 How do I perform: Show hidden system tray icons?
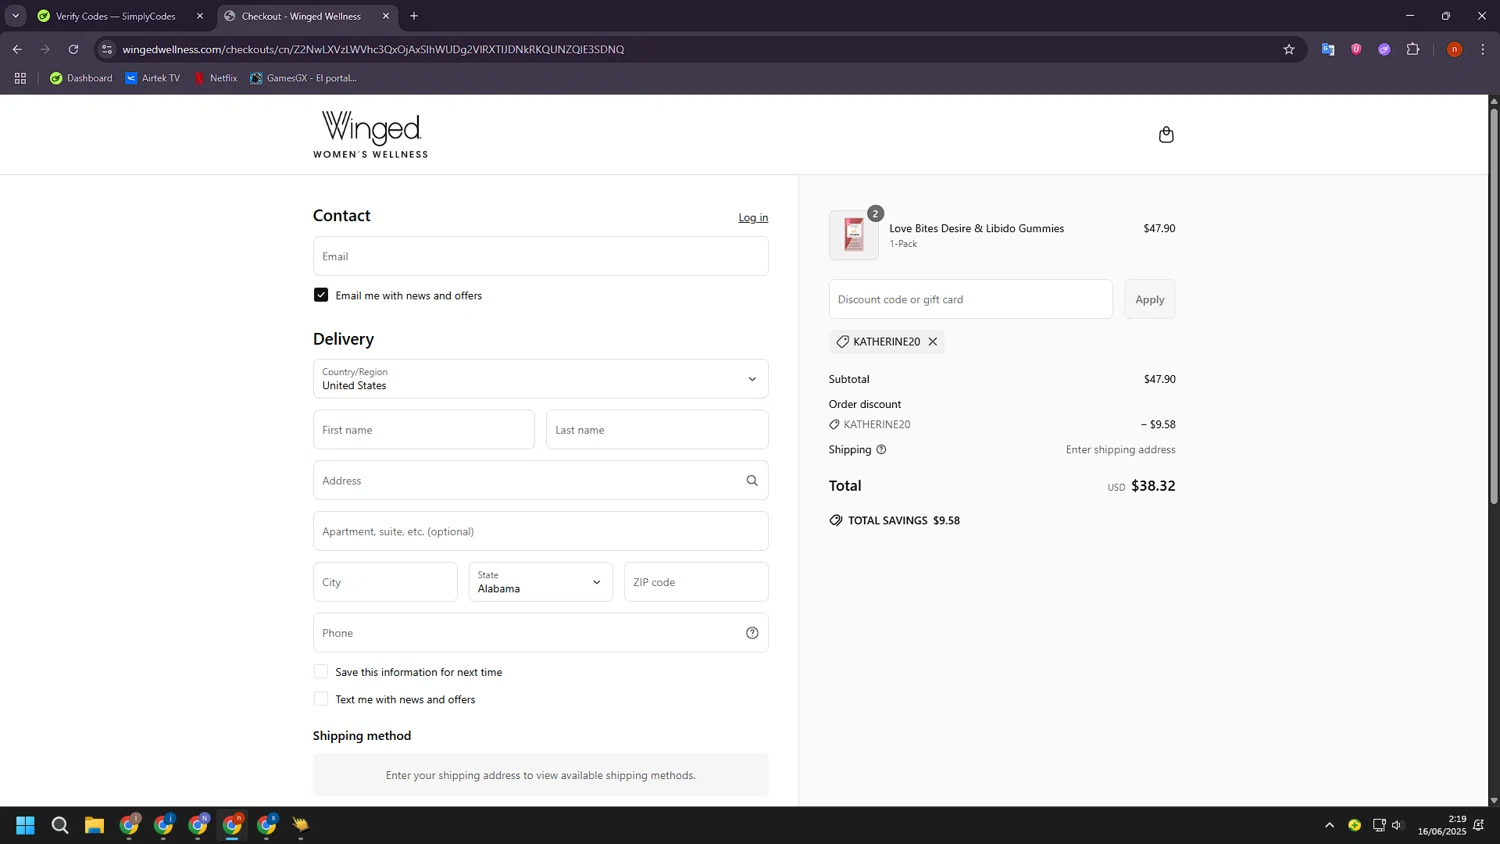pos(1329,825)
